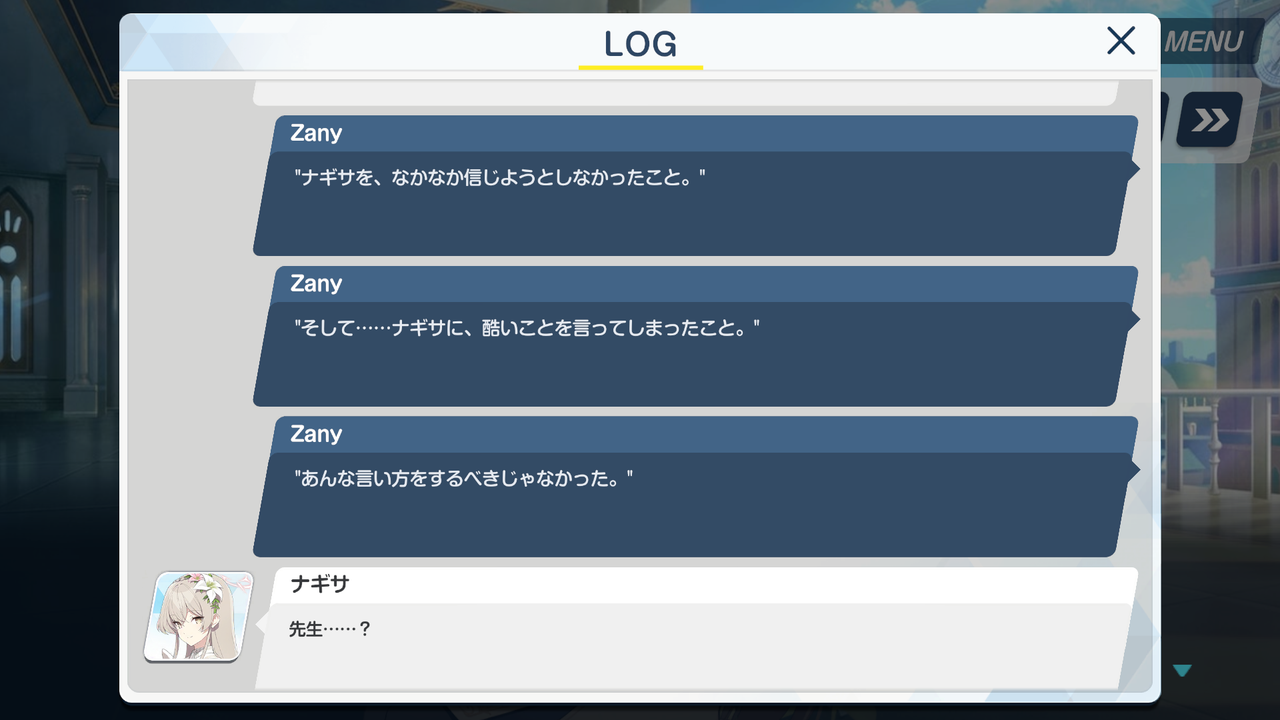
Task: Click the double-arrow skip icon
Action: click(1210, 121)
